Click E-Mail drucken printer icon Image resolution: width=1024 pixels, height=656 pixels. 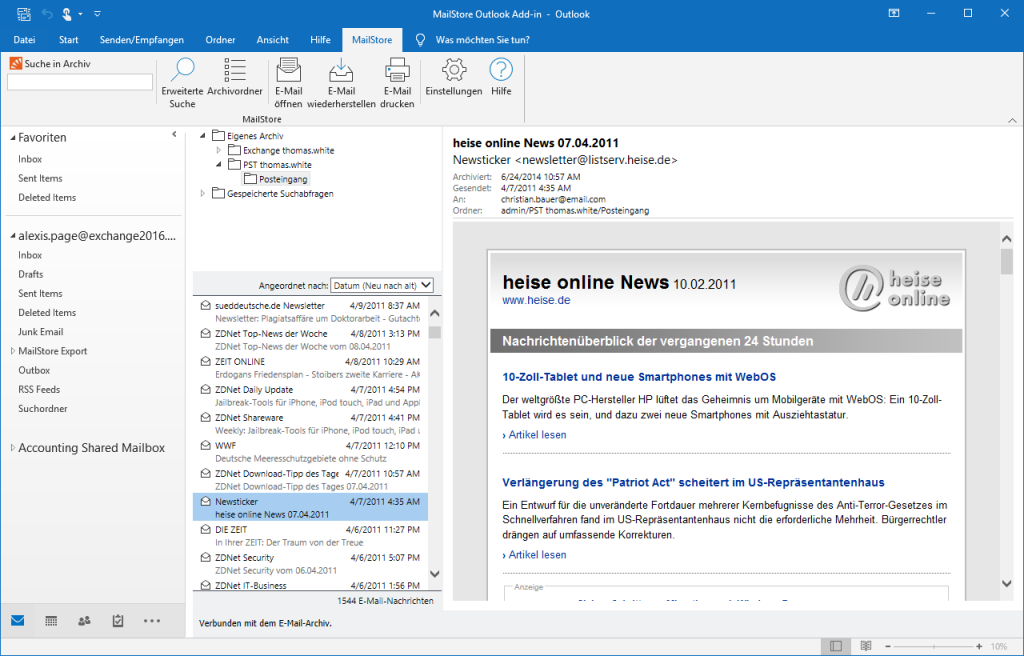pyautogui.click(x=397, y=71)
